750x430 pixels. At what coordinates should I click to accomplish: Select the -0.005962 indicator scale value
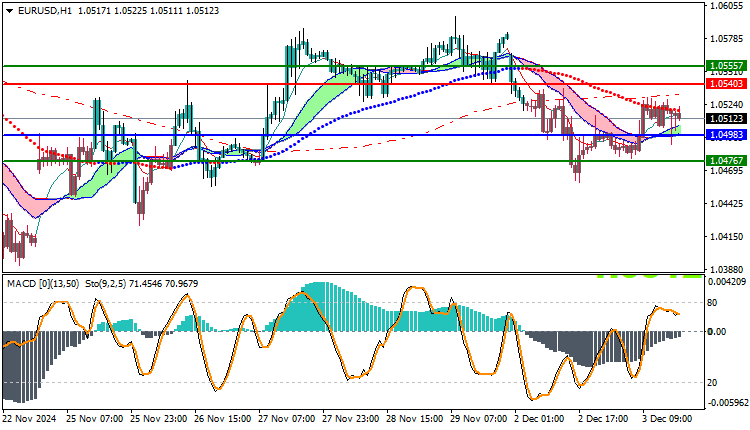point(726,403)
